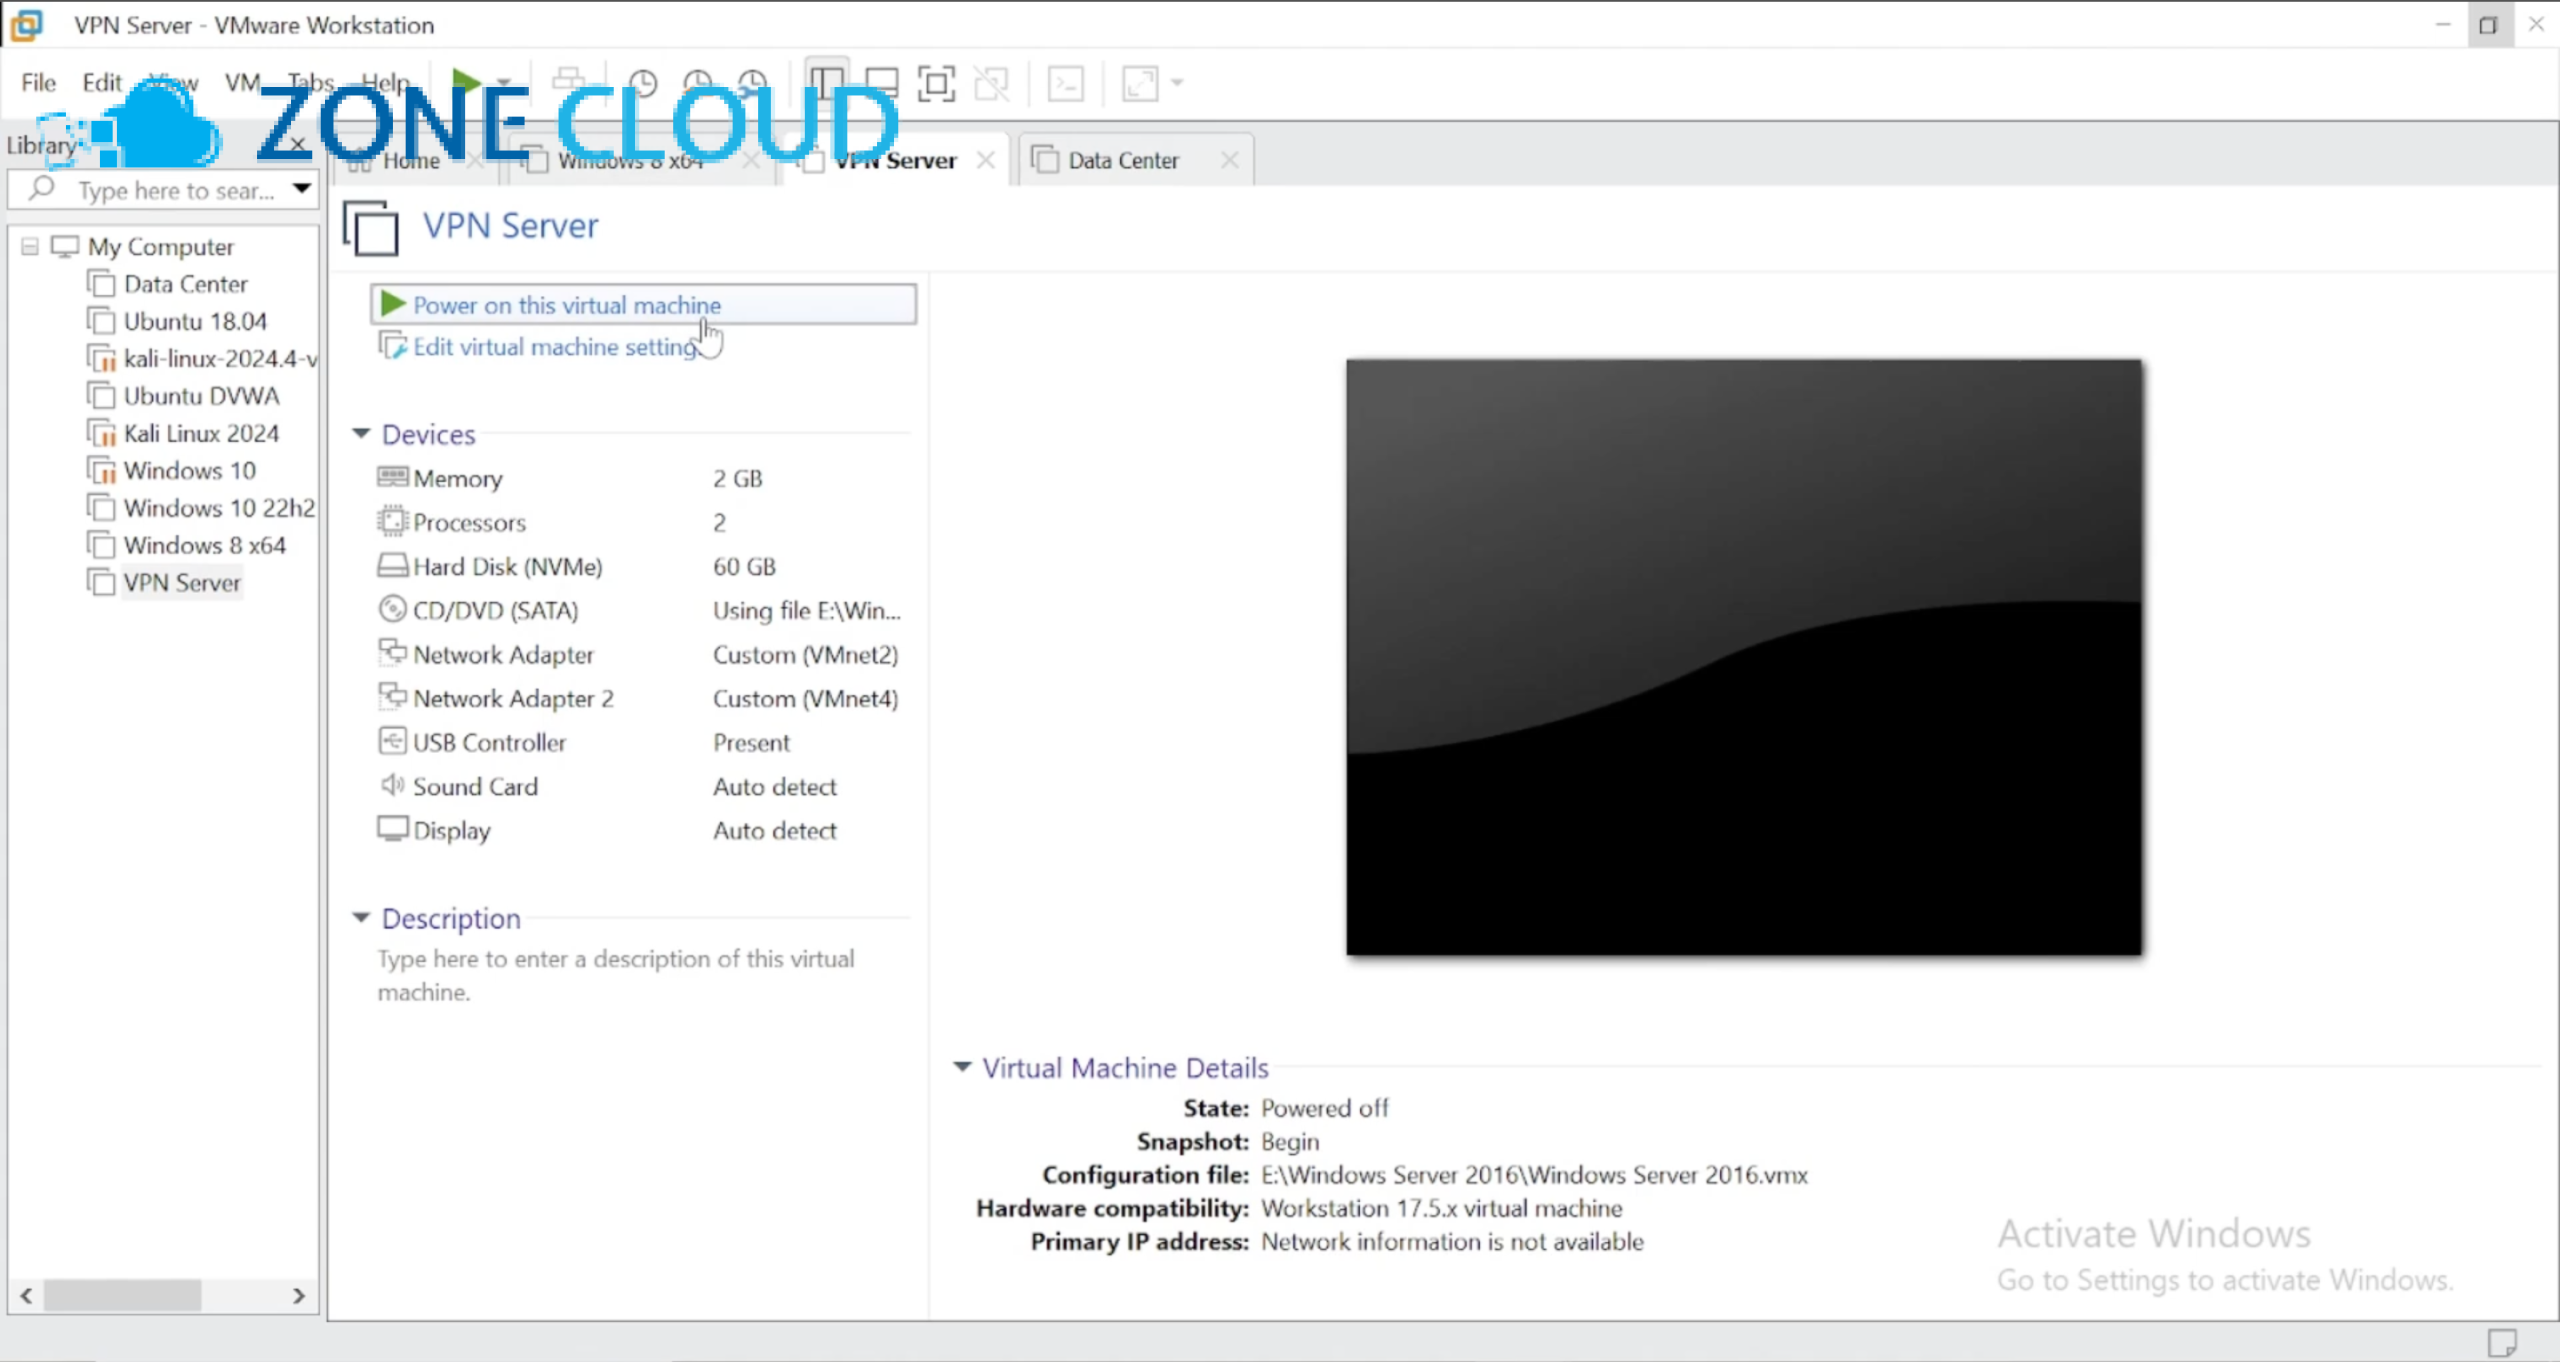This screenshot has width=2560, height=1362.
Task: Click the Unity mode toolbar icon
Action: pos(992,83)
